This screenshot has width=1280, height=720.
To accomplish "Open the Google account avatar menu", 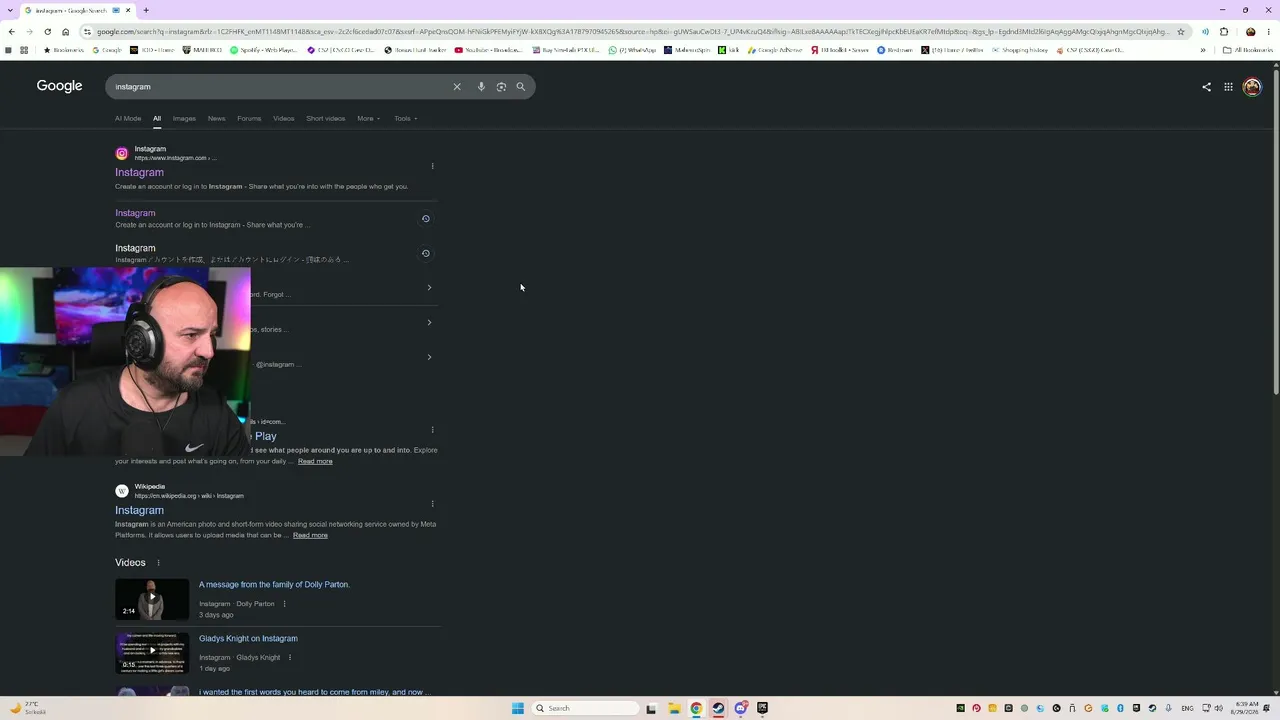I will (1252, 87).
